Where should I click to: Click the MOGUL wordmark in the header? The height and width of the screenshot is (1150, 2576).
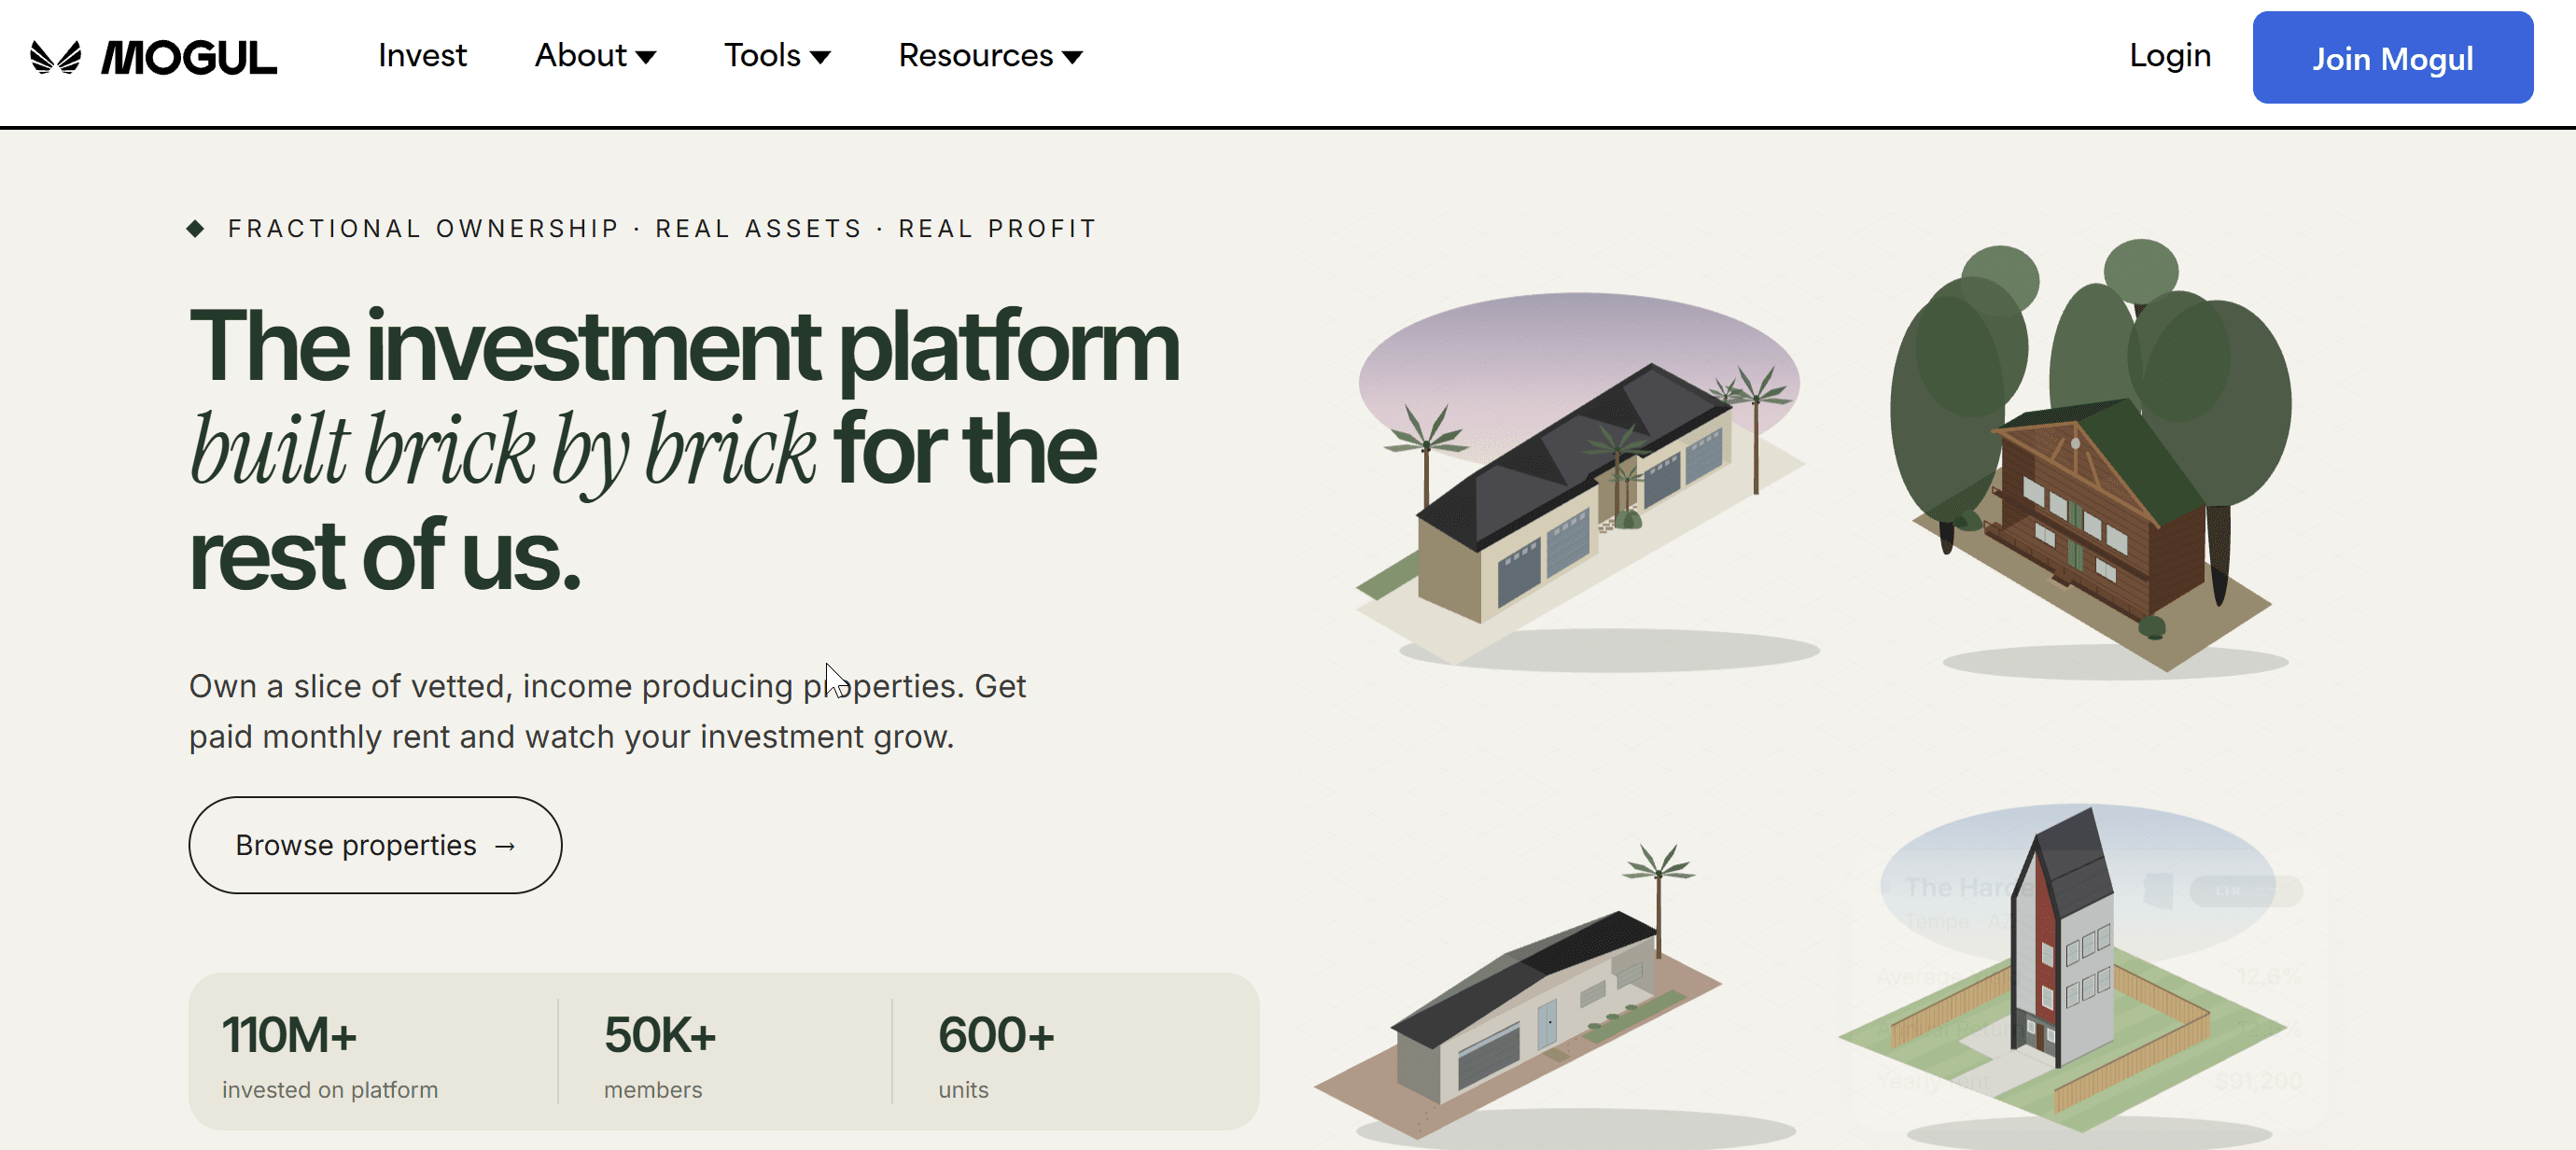[x=189, y=58]
